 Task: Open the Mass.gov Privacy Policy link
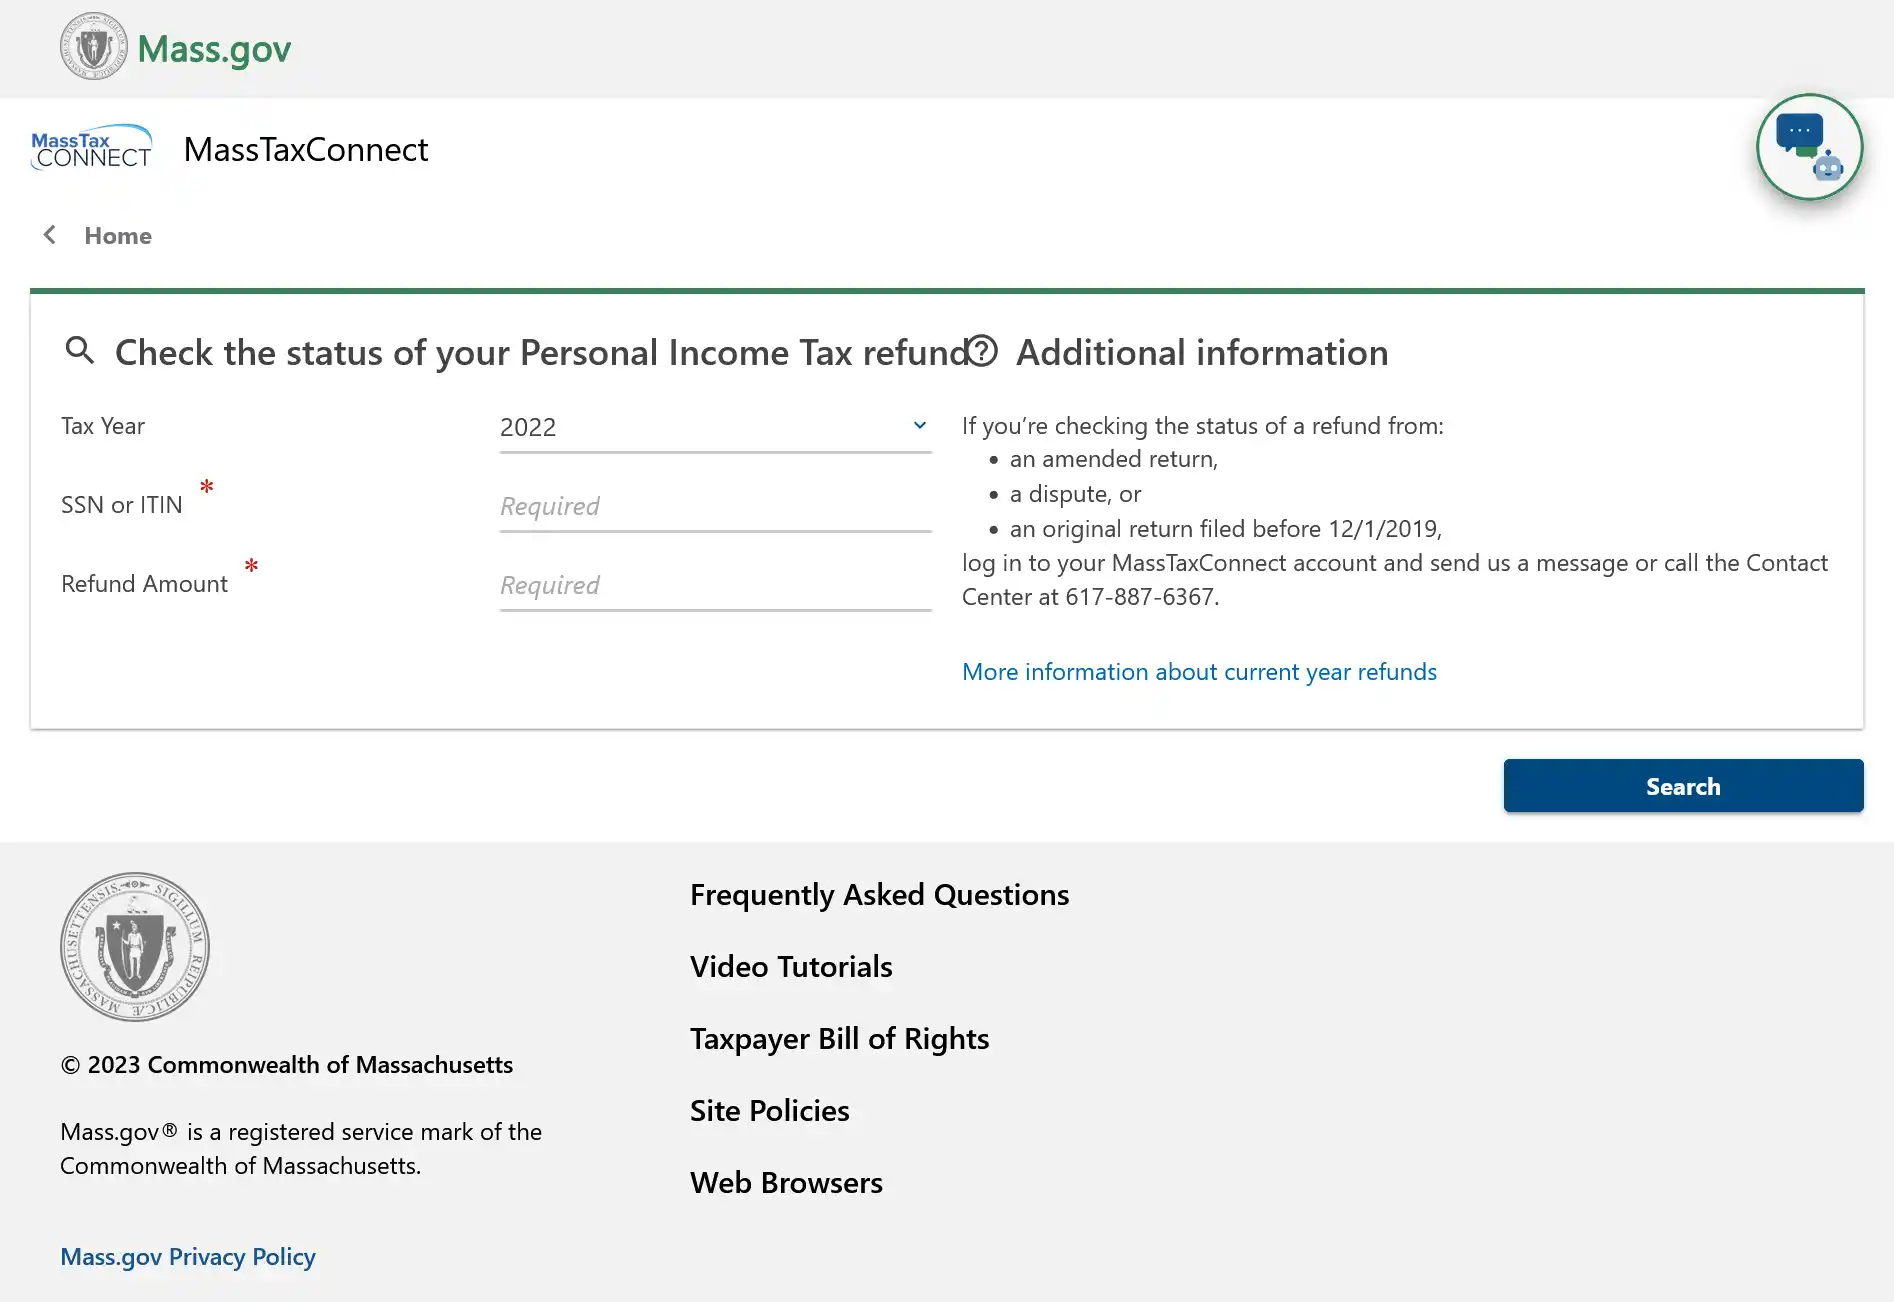tap(188, 1257)
